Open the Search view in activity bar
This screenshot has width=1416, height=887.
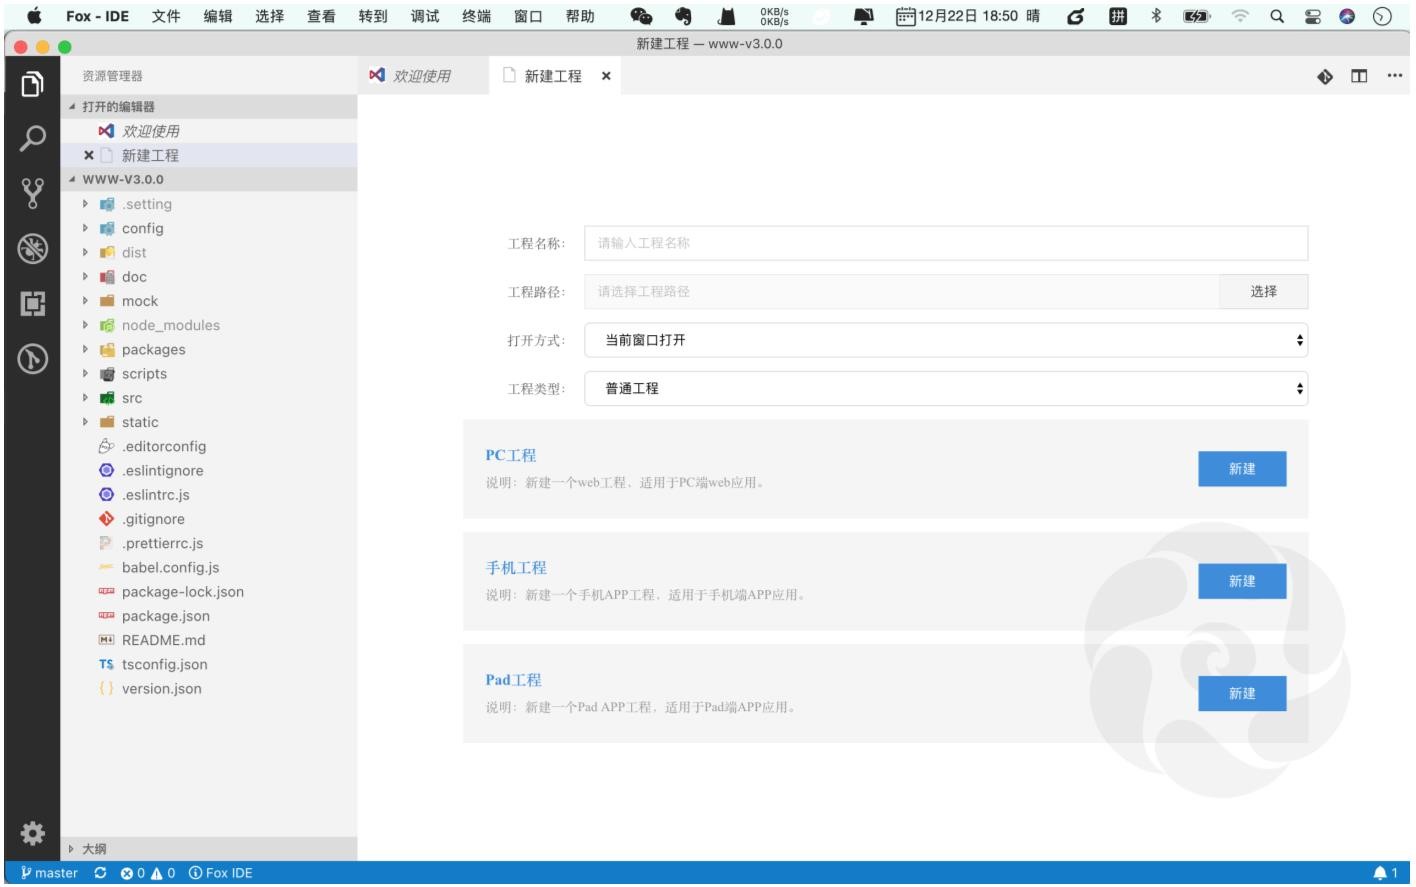(32, 138)
